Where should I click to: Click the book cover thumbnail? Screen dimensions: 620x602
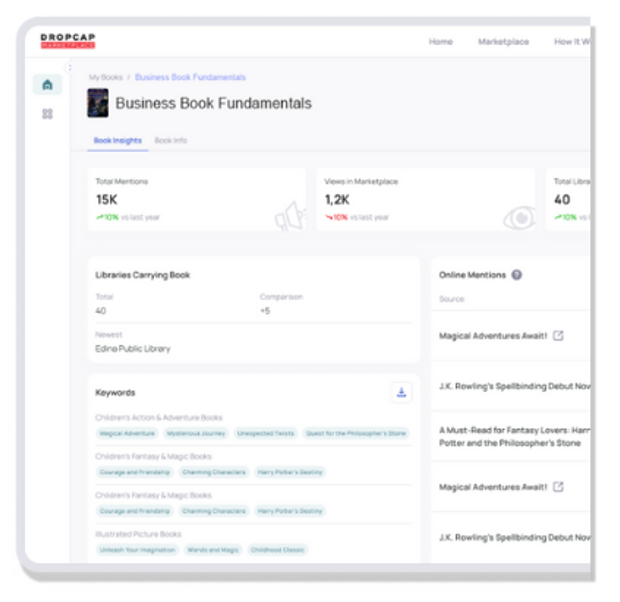coord(98,103)
